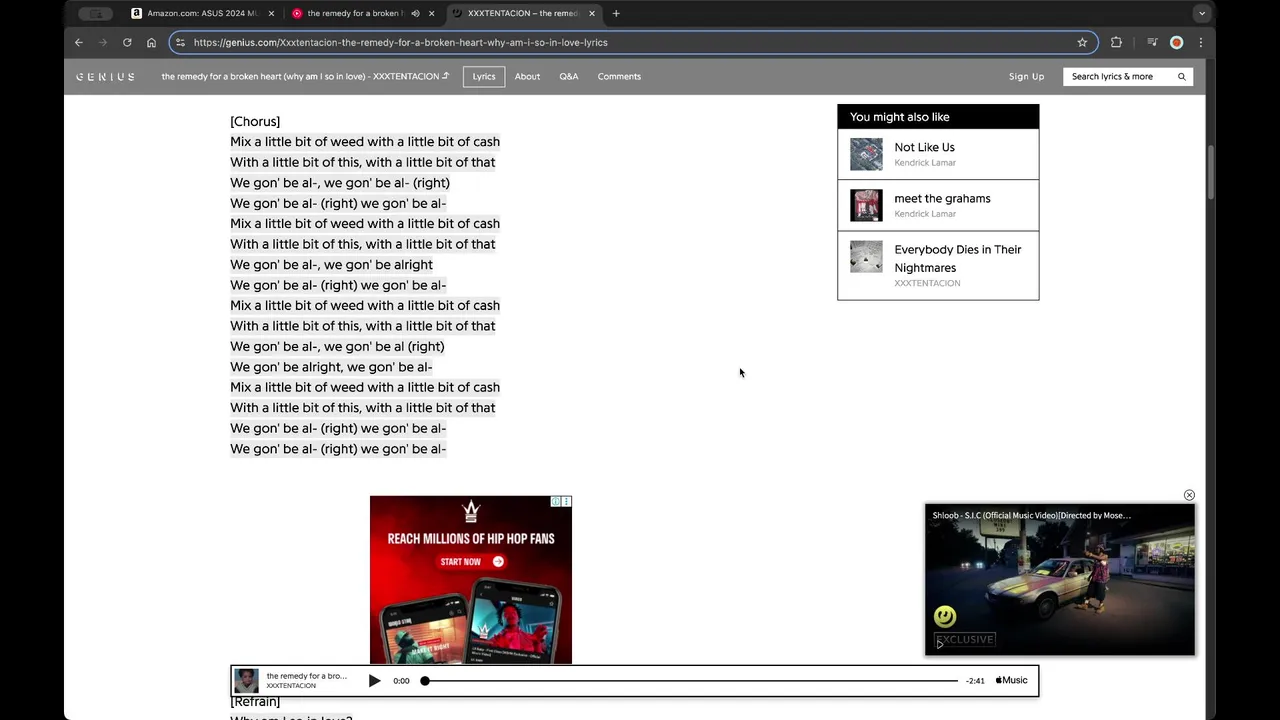Click the EXCLUSIVE badge on the video
Screen dimensions: 1280x720
coord(965,639)
